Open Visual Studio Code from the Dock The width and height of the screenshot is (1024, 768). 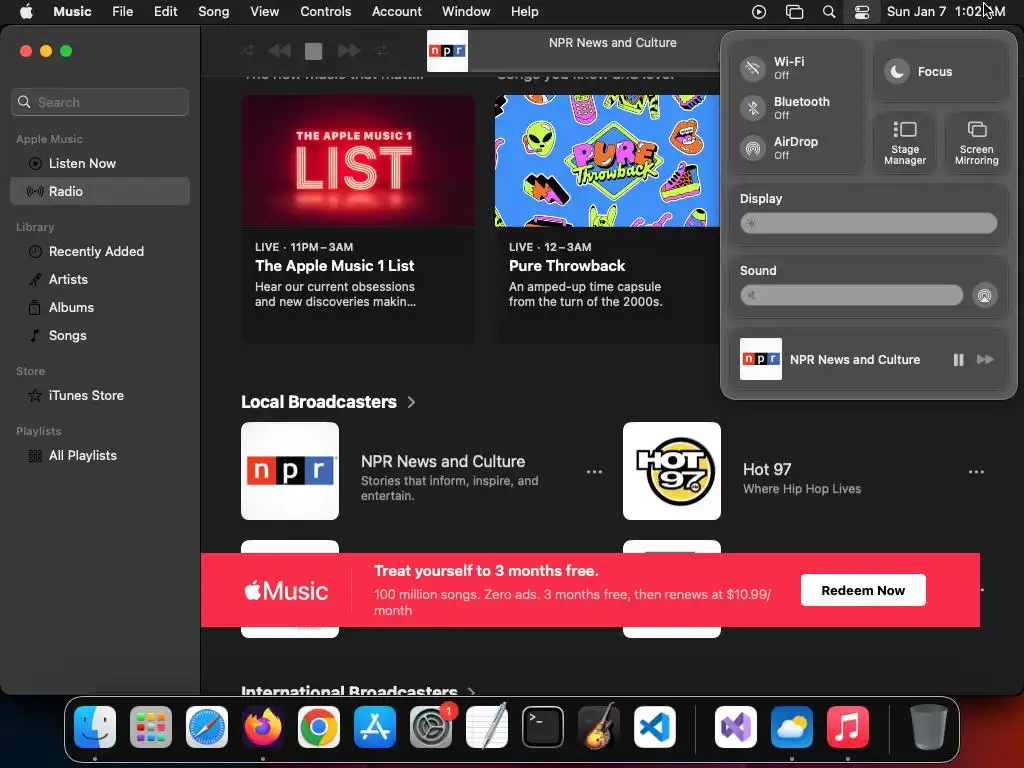[654, 727]
